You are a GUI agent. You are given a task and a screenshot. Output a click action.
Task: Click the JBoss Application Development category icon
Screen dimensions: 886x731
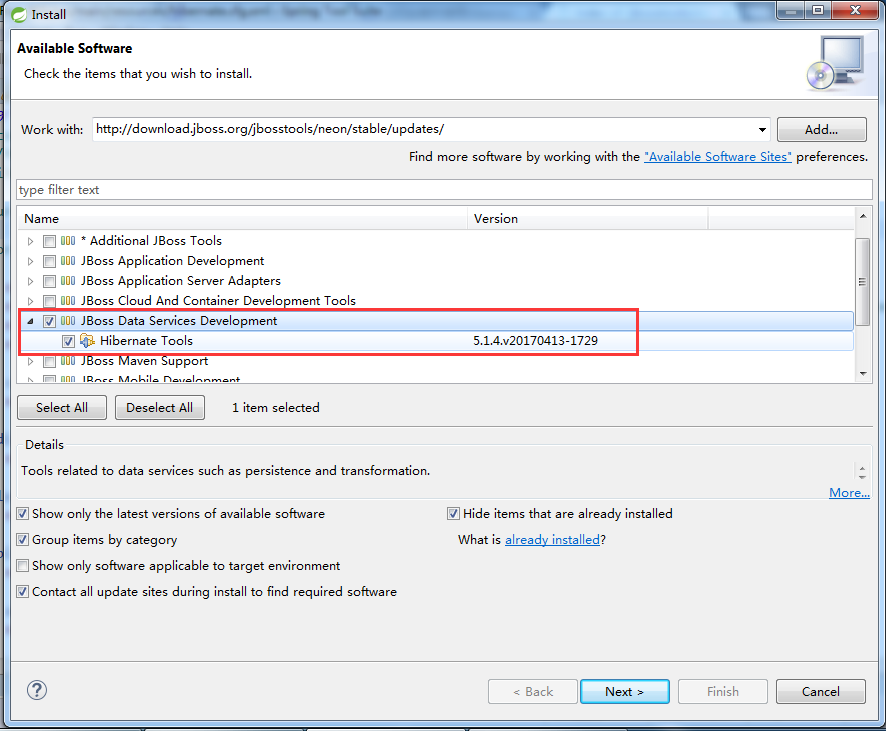[x=66, y=260]
